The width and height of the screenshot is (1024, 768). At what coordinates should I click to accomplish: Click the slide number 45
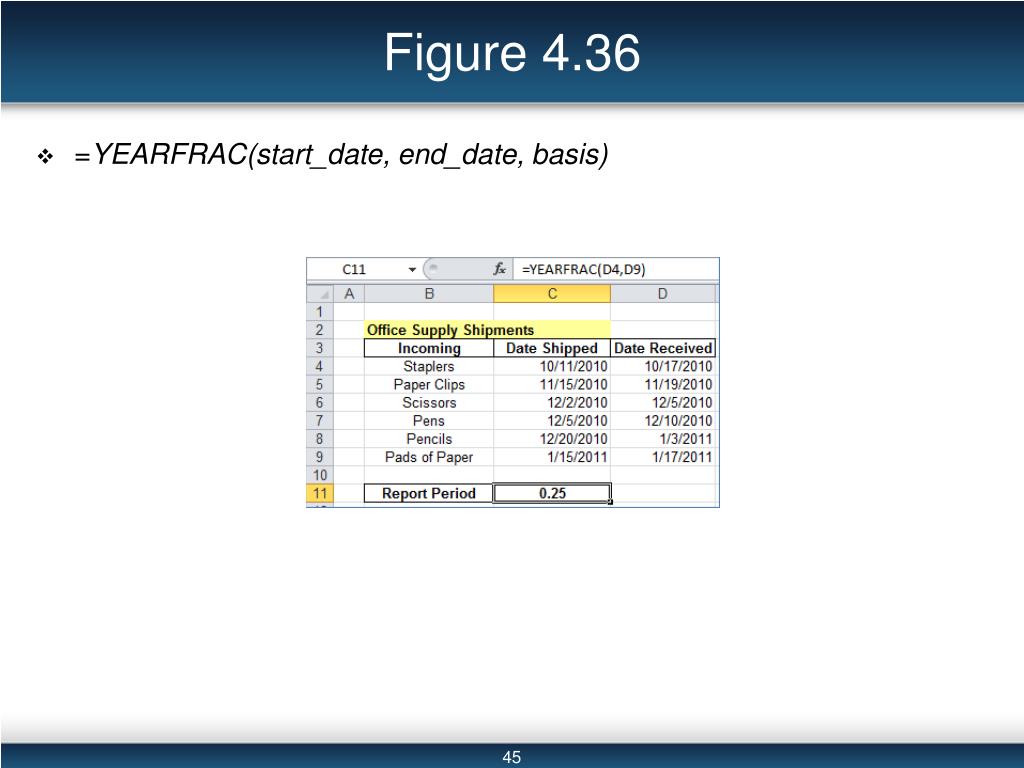click(512, 757)
